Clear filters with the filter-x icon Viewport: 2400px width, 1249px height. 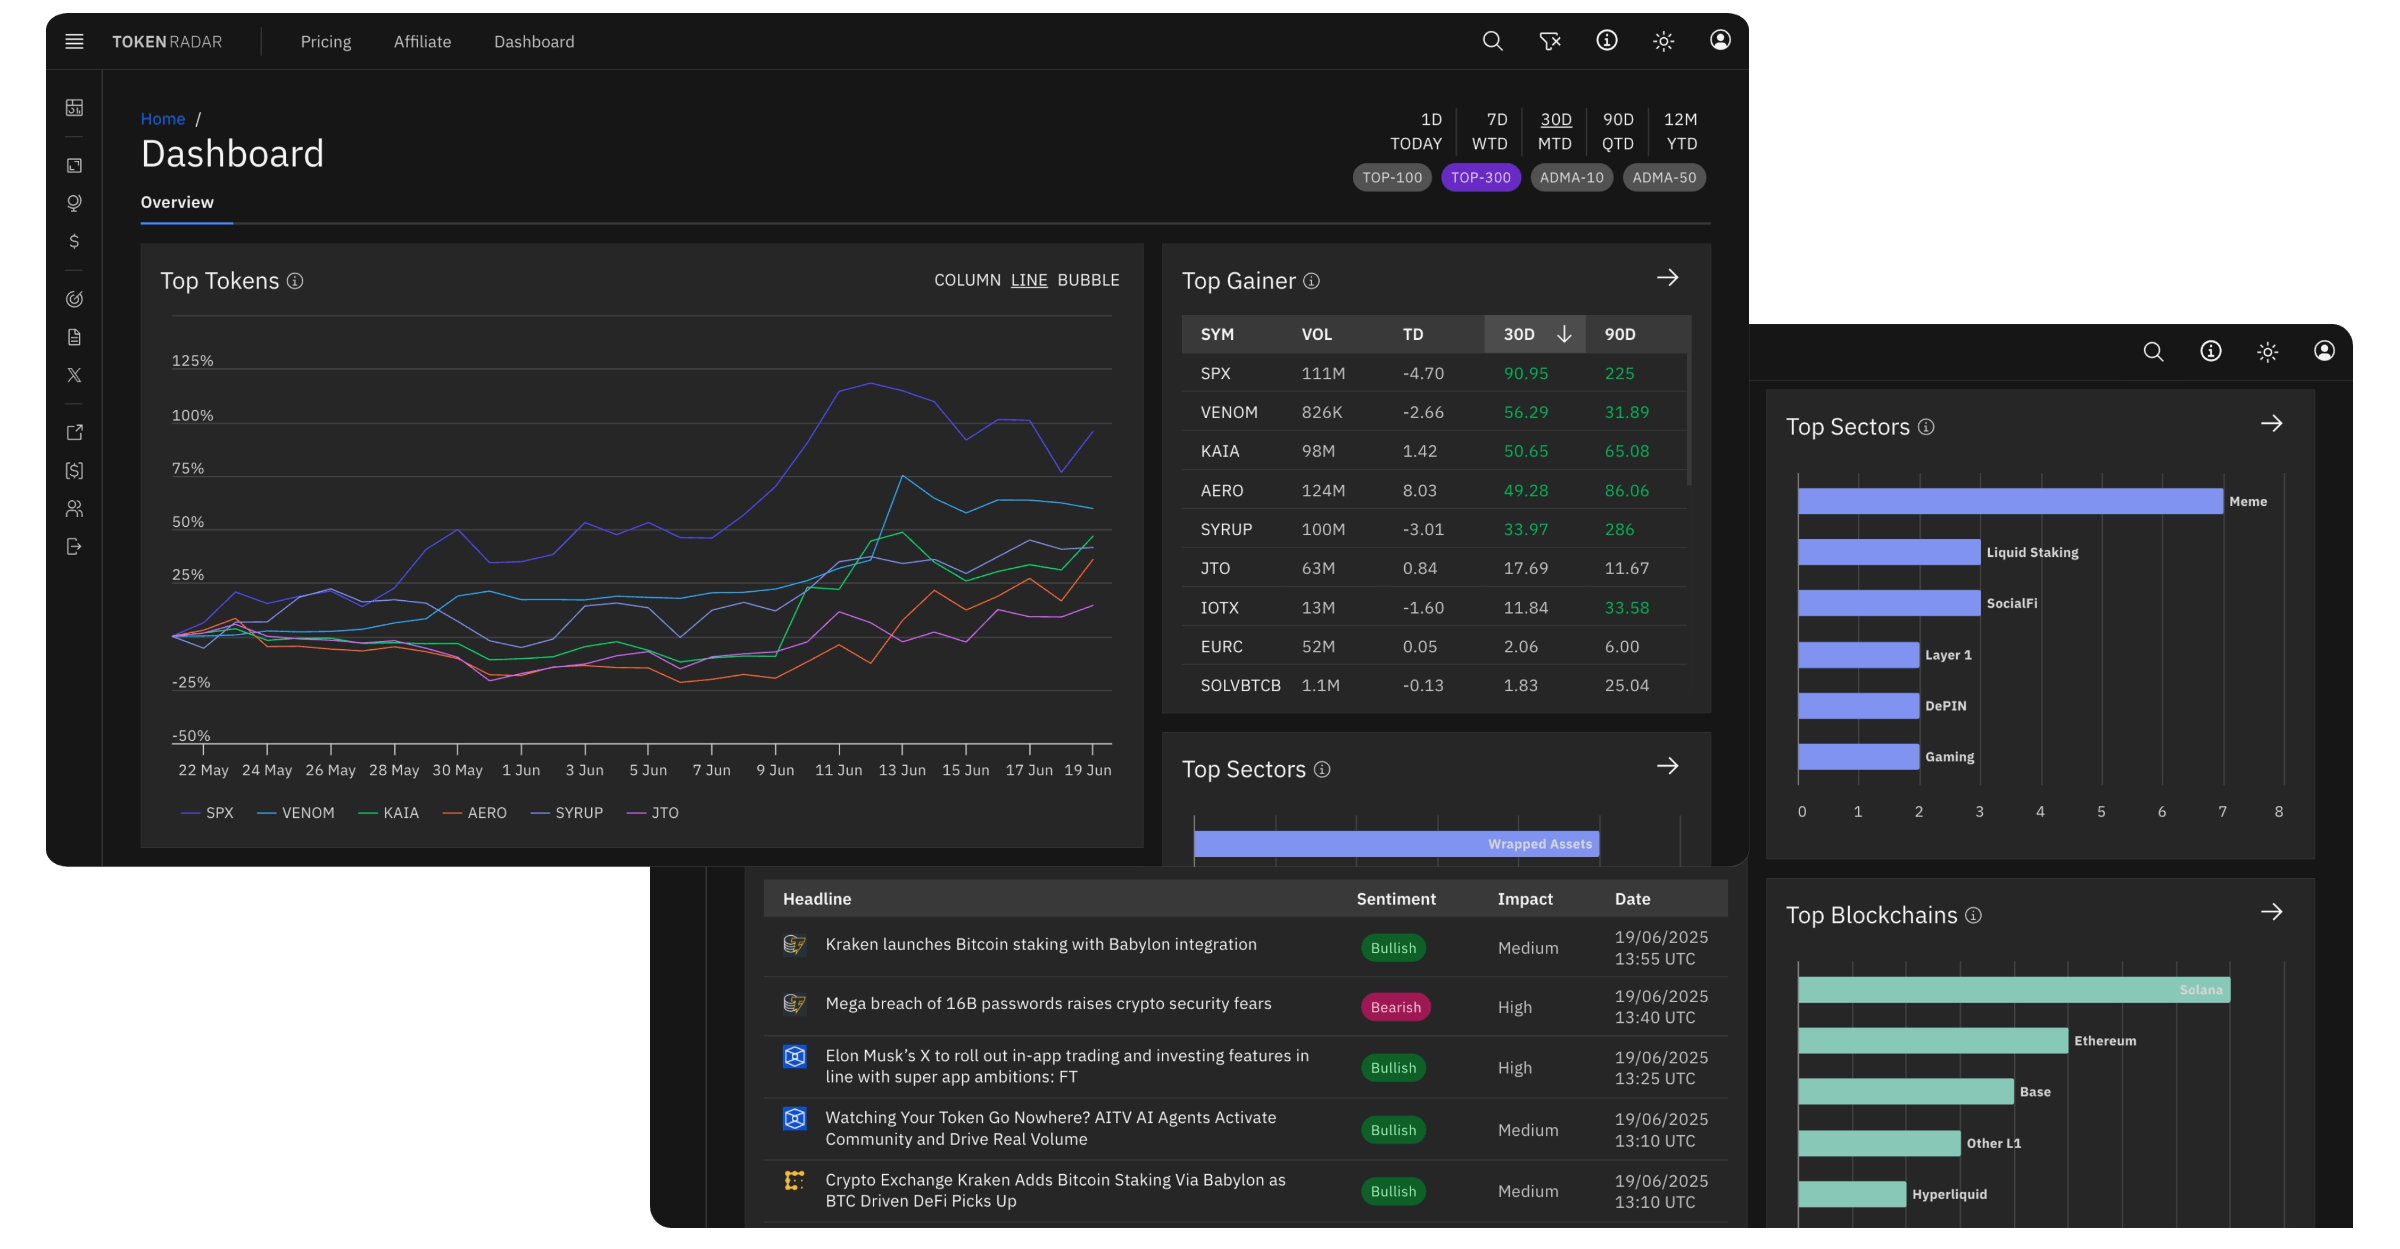[x=1550, y=41]
